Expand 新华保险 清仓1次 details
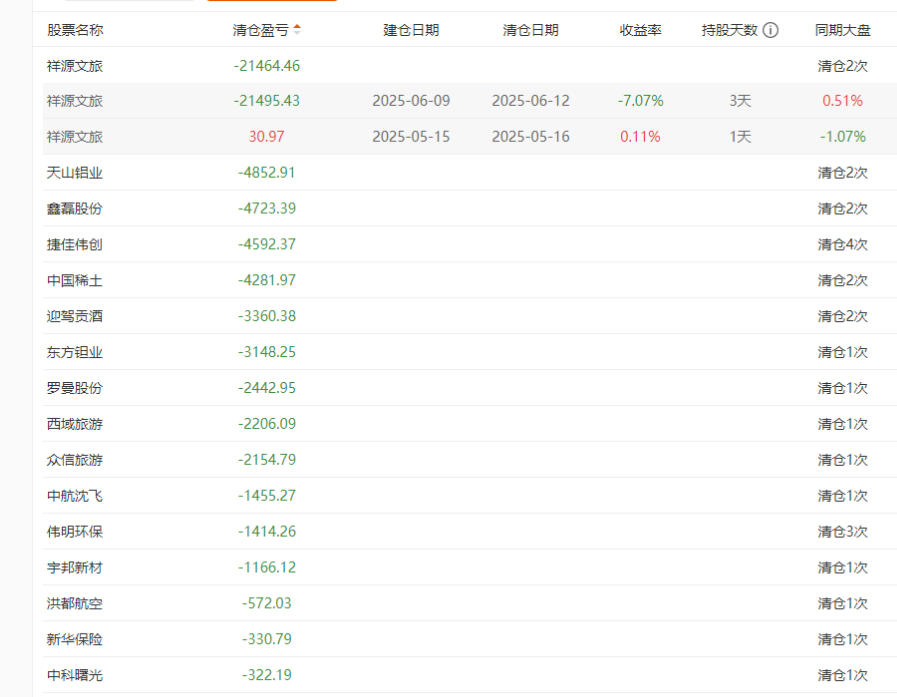The width and height of the screenshot is (897, 697). click(x=843, y=639)
